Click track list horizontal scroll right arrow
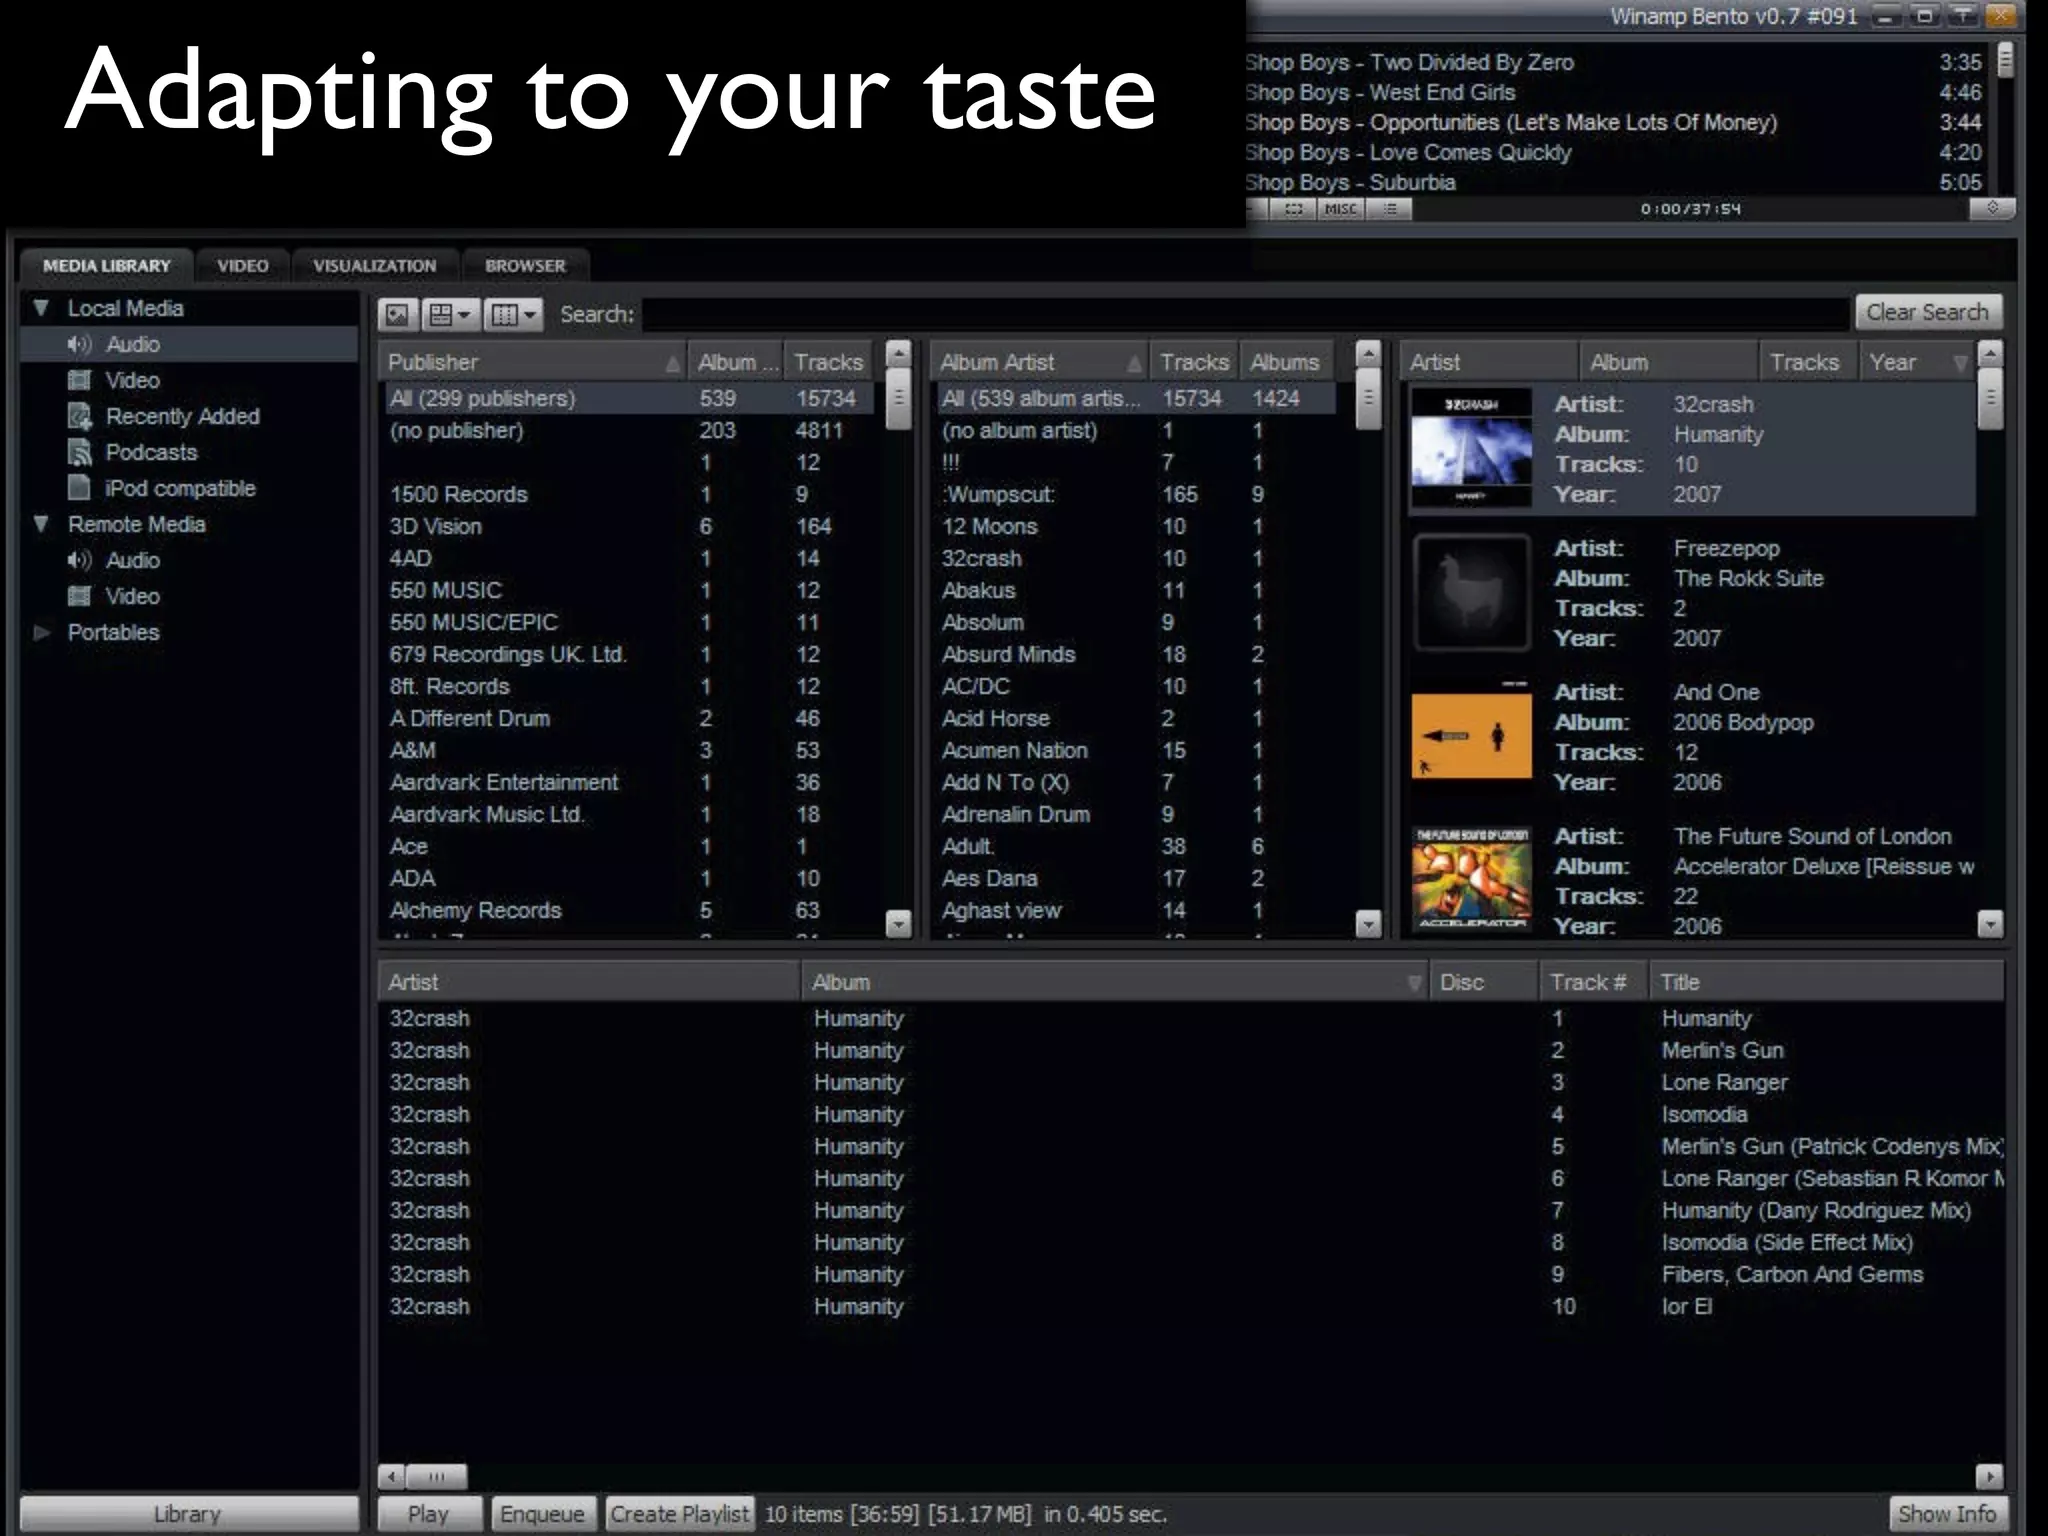 pos(1990,1476)
